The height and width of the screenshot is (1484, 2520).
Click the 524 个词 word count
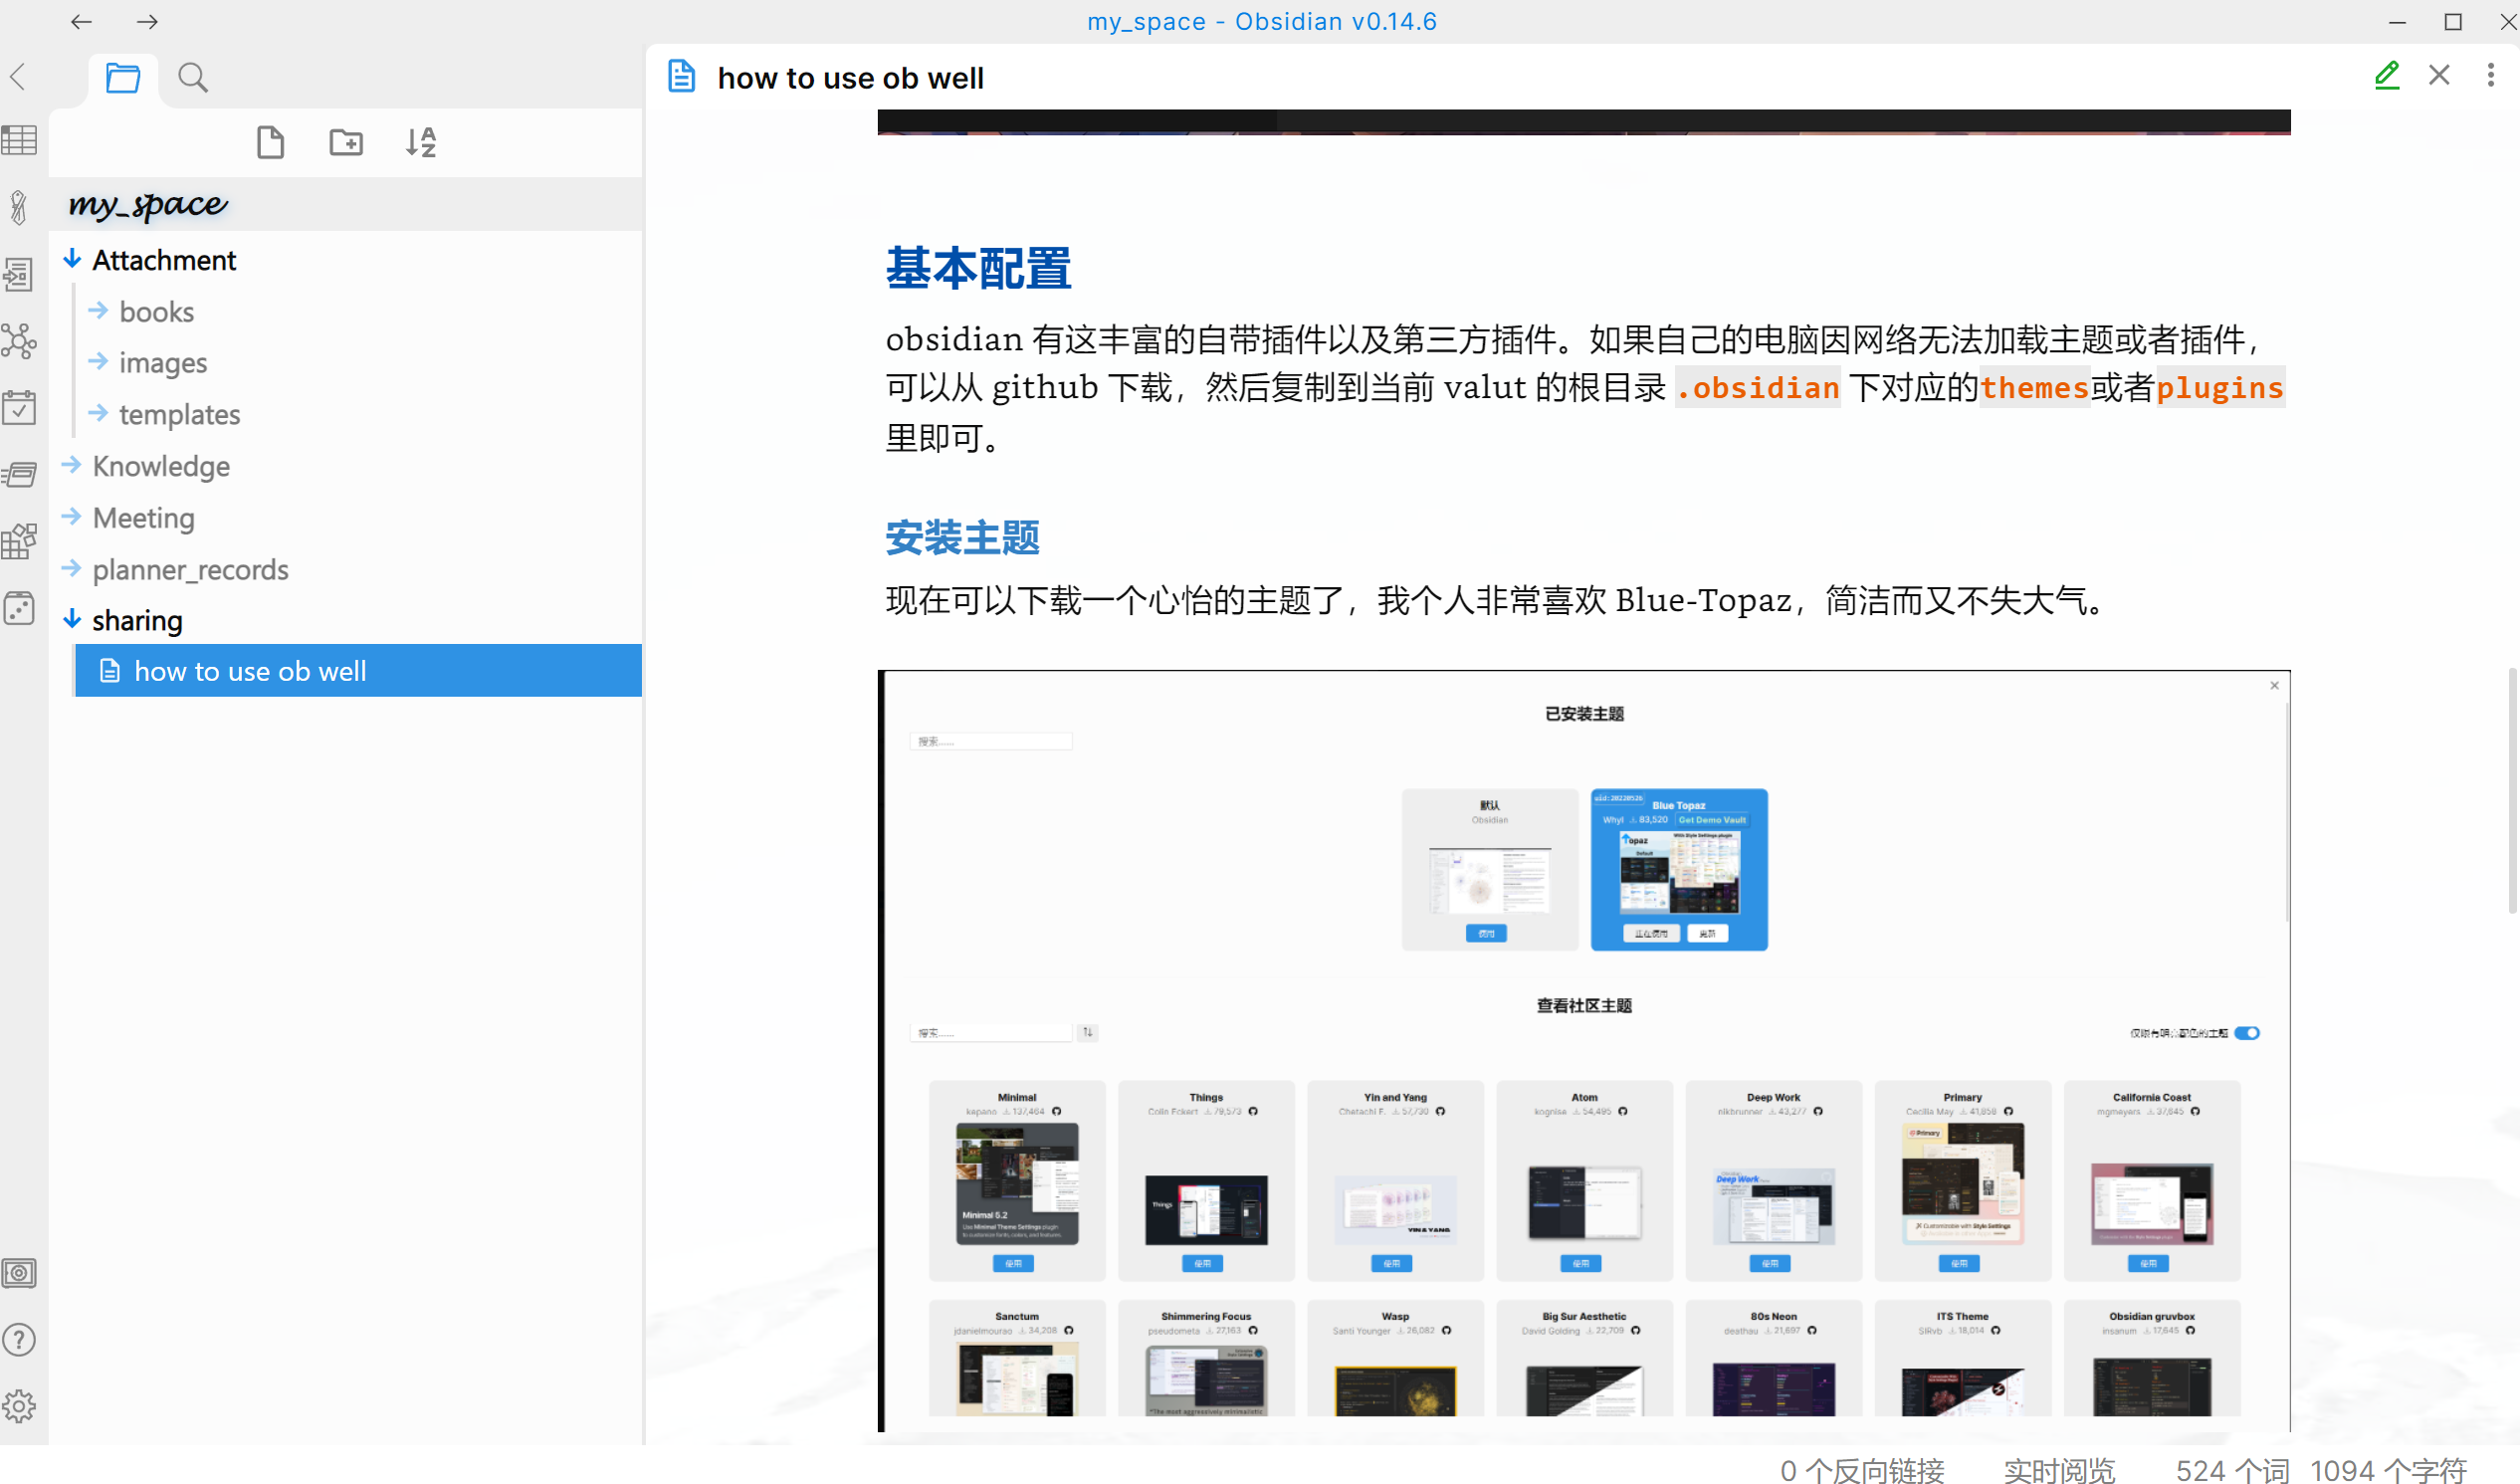pos(2232,1469)
